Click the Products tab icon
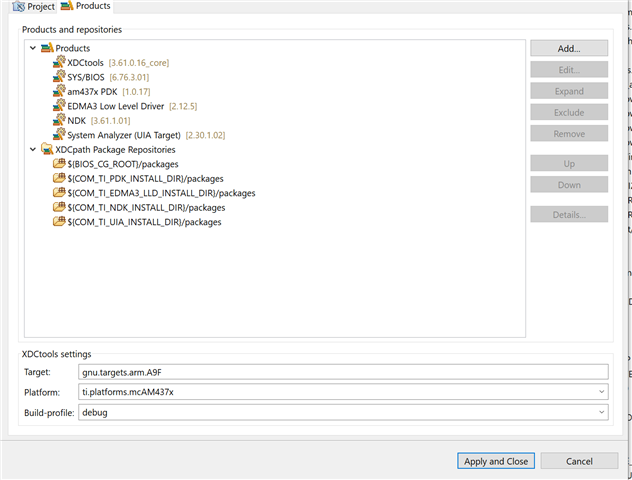 [x=67, y=6]
